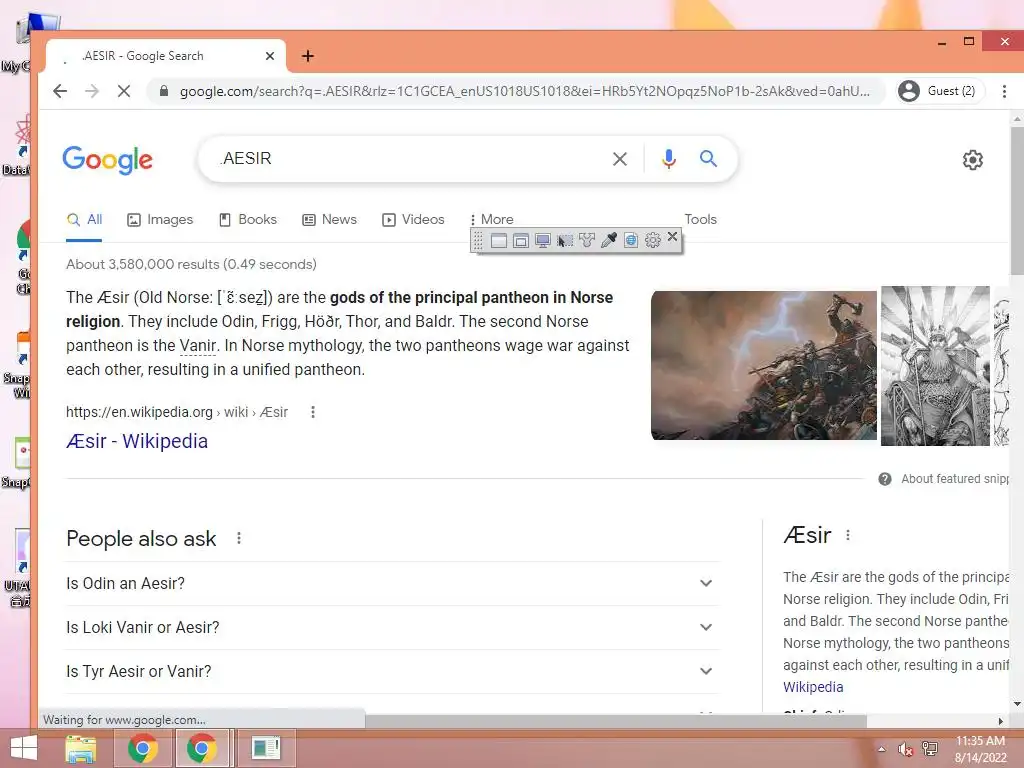The image size is (1024, 768).
Task: Switch to News results tab
Action: coord(330,219)
